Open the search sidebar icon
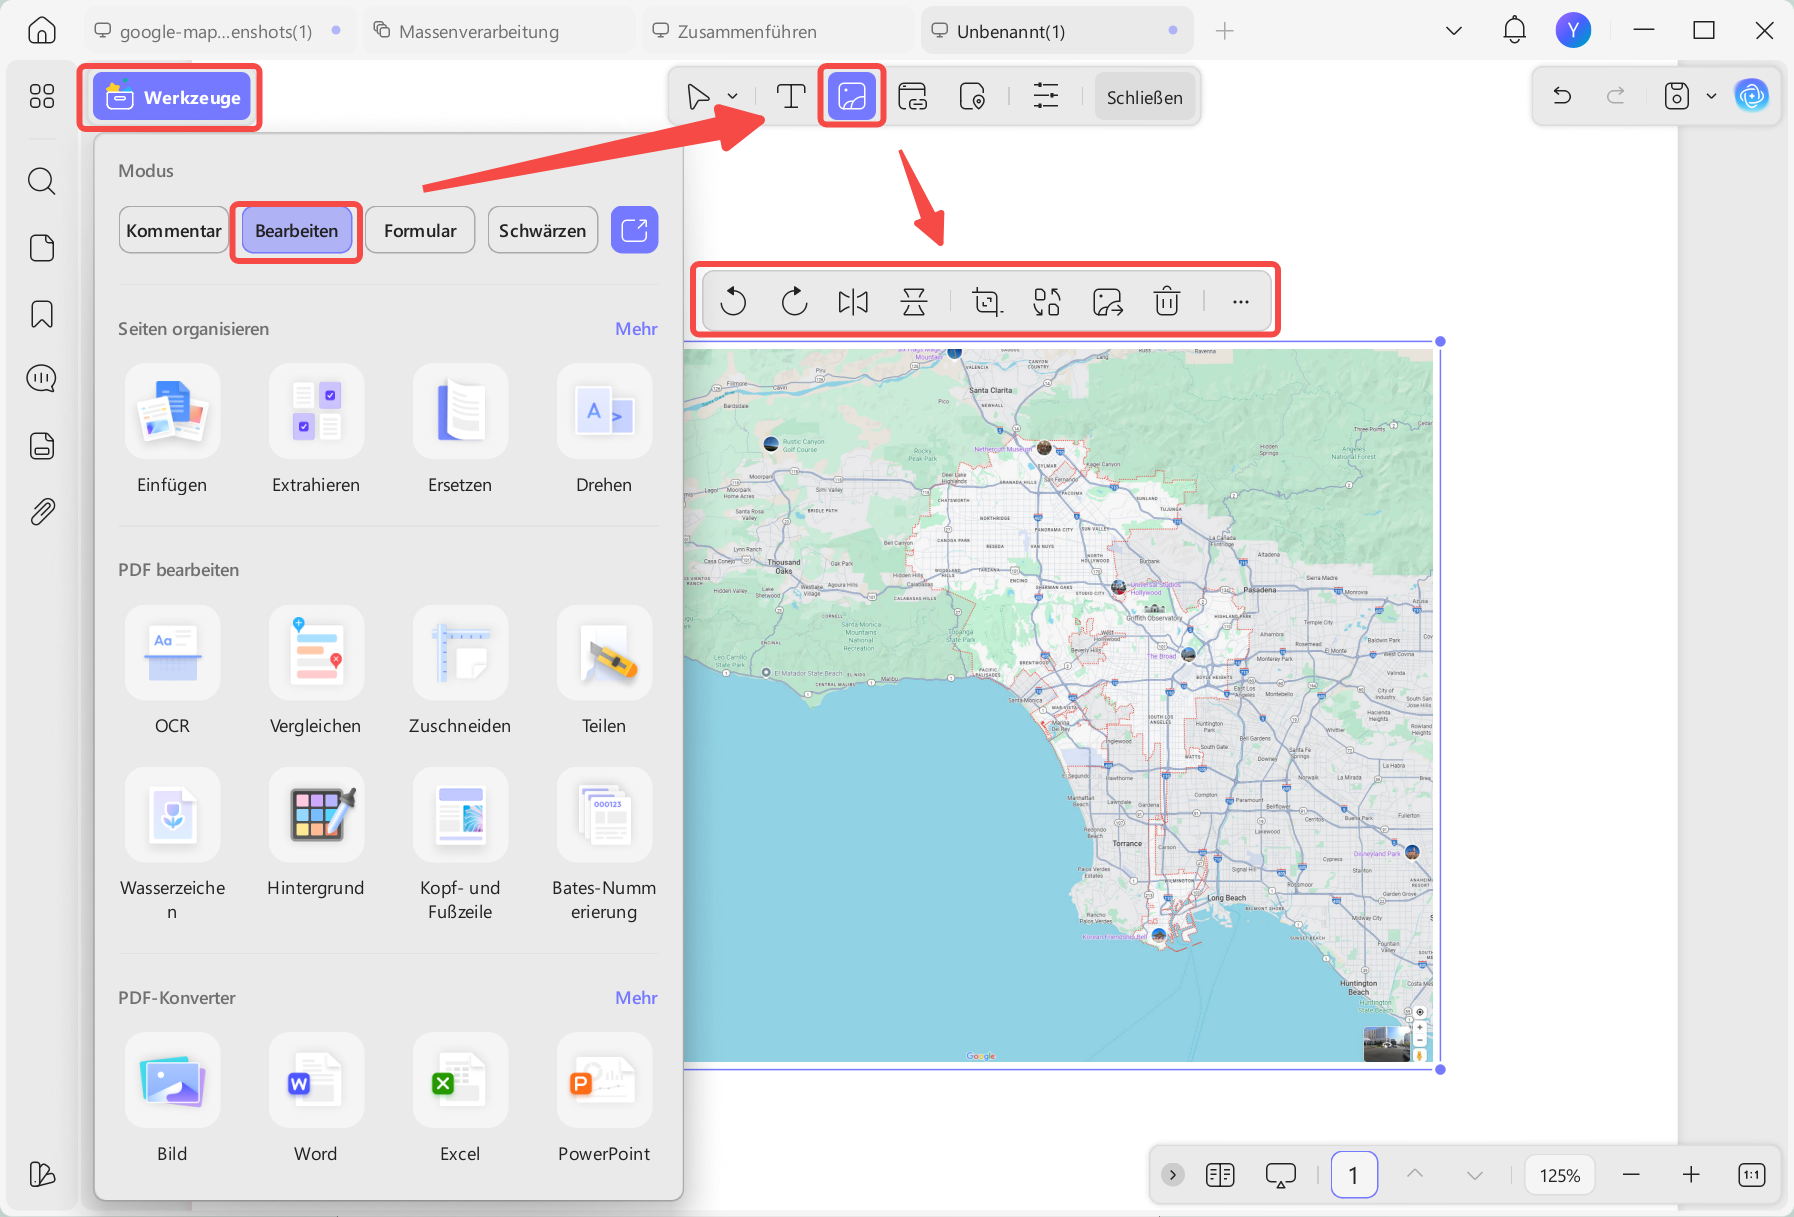This screenshot has width=1794, height=1217. pos(42,181)
